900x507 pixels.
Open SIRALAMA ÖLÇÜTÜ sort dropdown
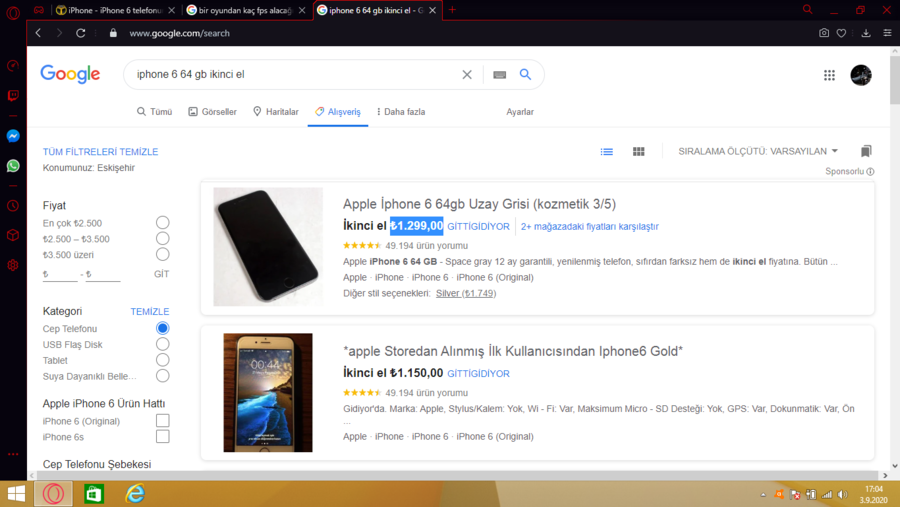coord(758,151)
